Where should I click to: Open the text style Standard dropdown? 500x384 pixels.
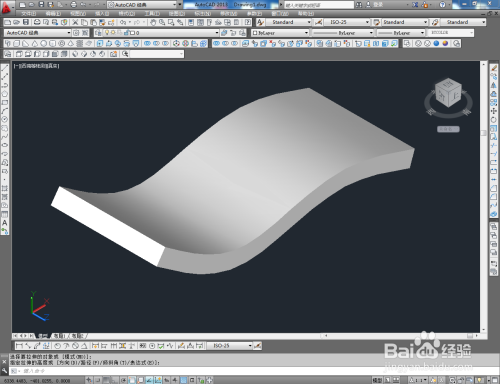pyautogui.click(x=288, y=22)
